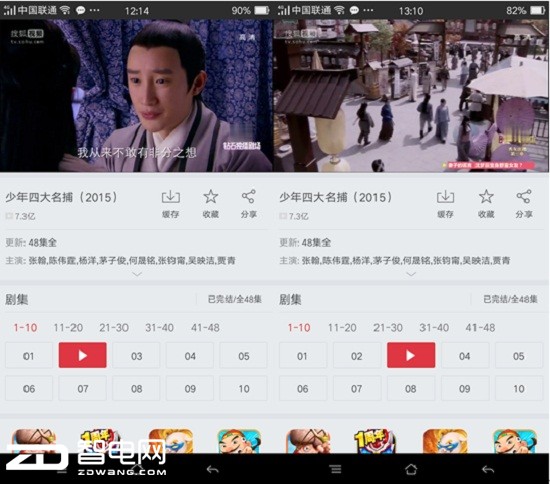
Task: Play episode 03 in left screen
Action: point(136,356)
